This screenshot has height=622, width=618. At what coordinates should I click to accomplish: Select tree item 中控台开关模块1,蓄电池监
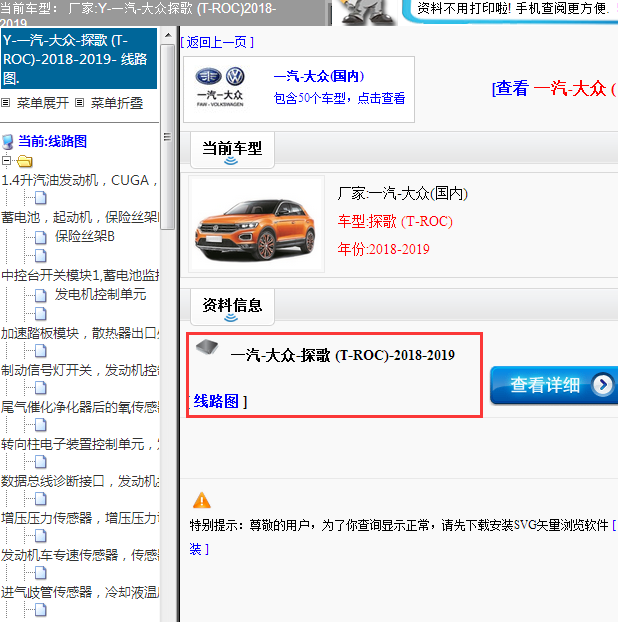point(80,275)
